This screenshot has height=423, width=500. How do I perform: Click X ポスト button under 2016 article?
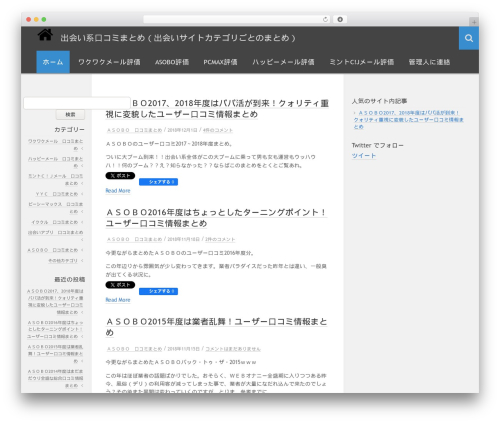(x=120, y=285)
